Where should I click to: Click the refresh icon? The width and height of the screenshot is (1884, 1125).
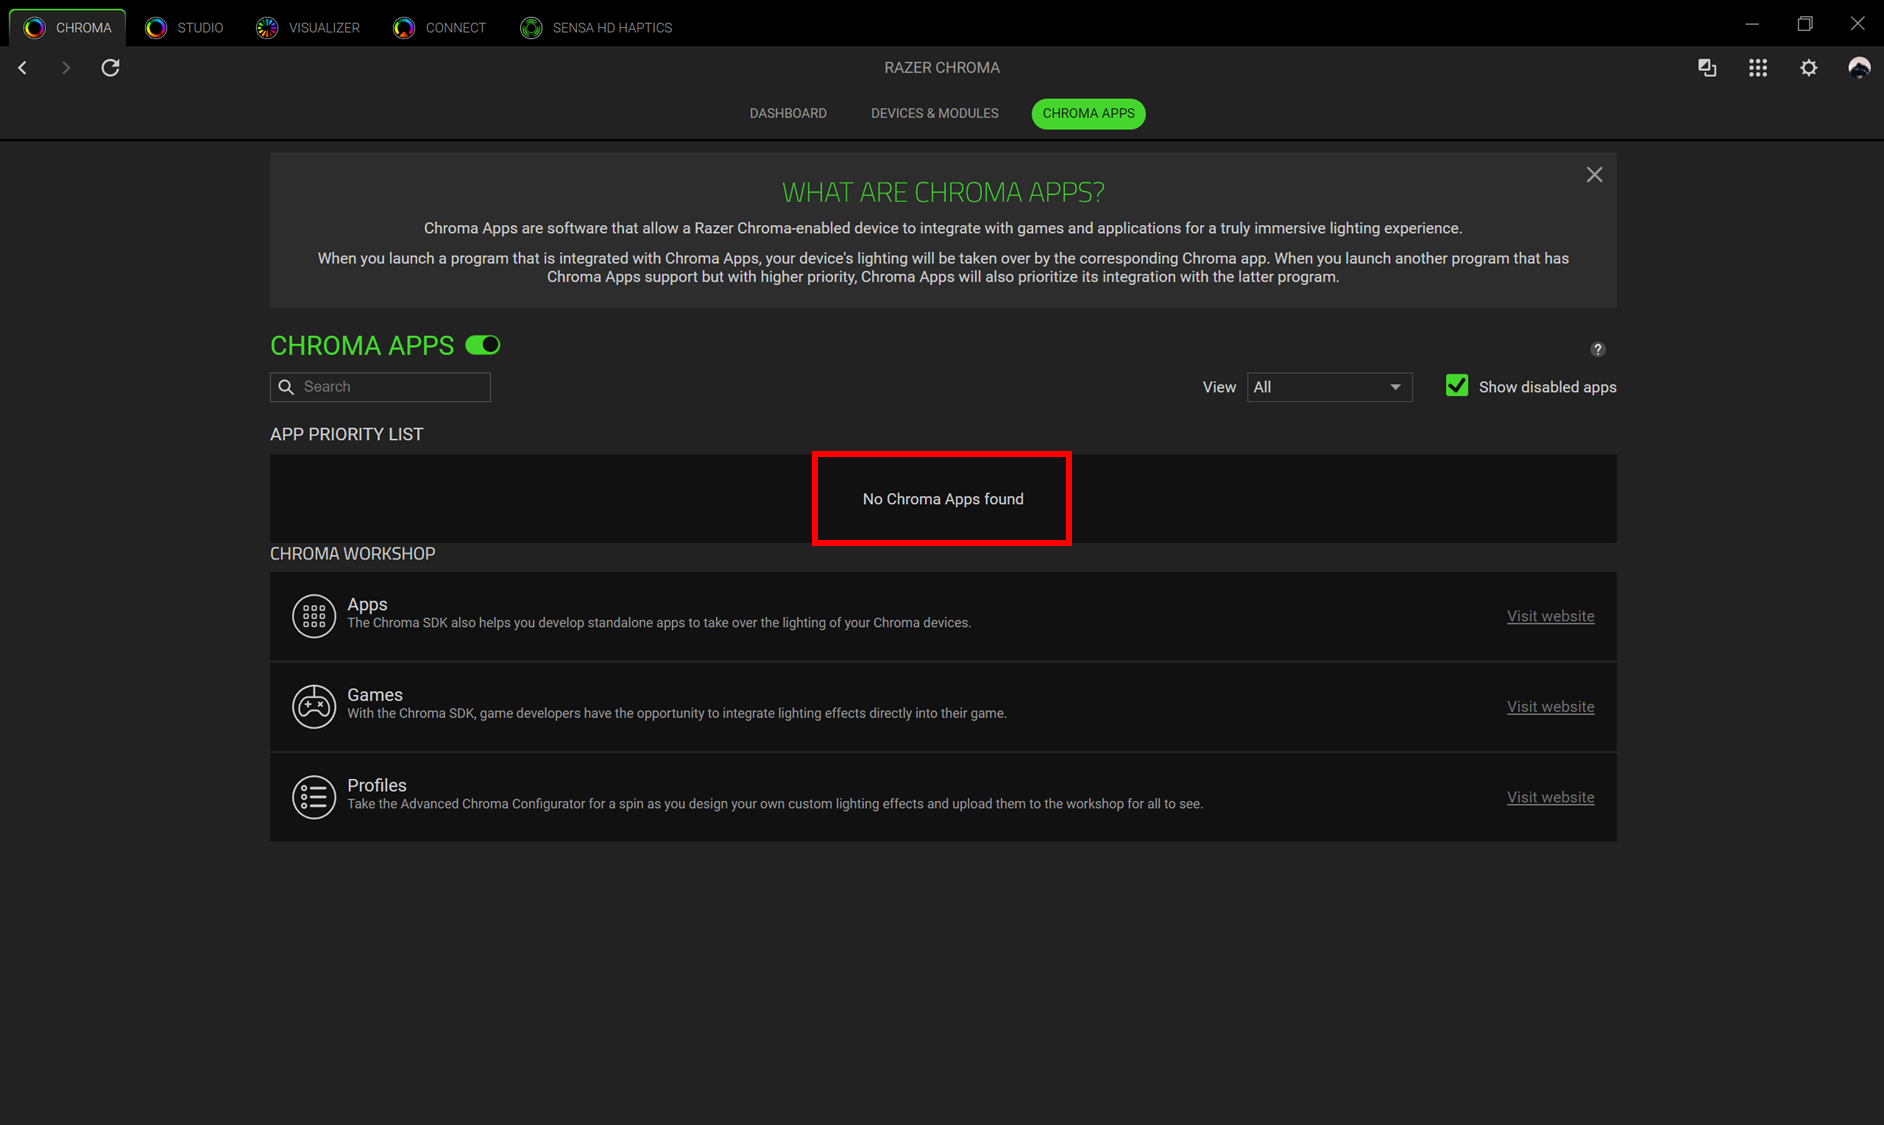click(110, 68)
